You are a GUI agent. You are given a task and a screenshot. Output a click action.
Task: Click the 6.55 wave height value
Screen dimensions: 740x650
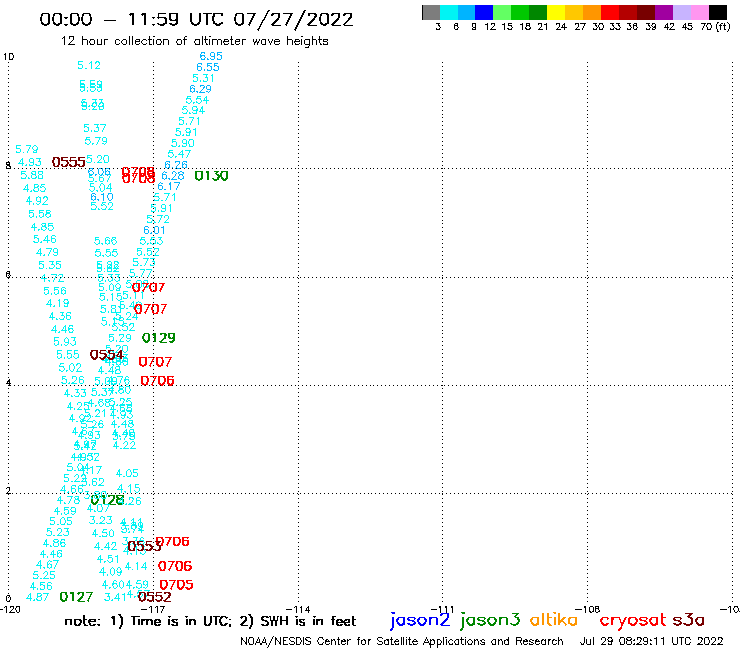click(208, 67)
